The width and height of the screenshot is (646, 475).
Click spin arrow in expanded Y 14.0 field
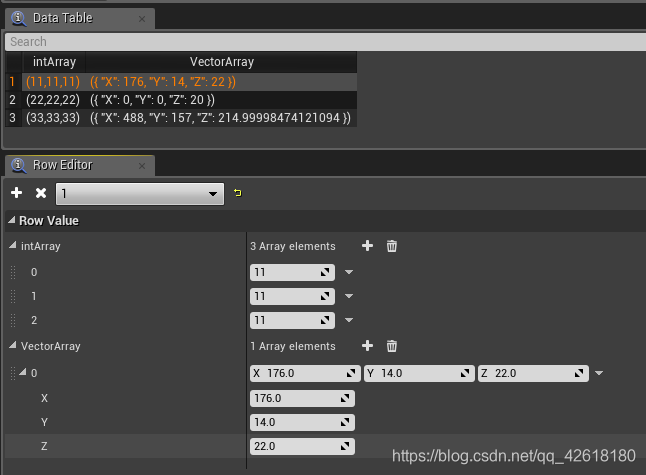(345, 422)
